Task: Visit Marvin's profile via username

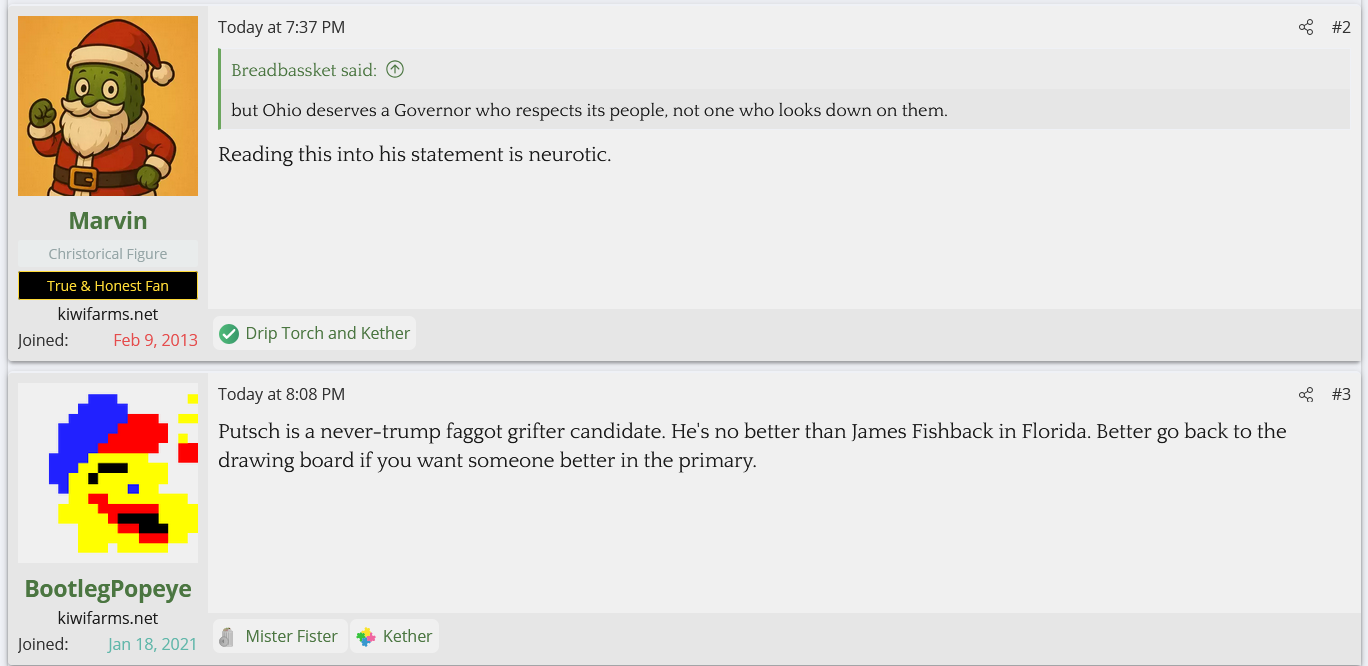Action: point(108,221)
